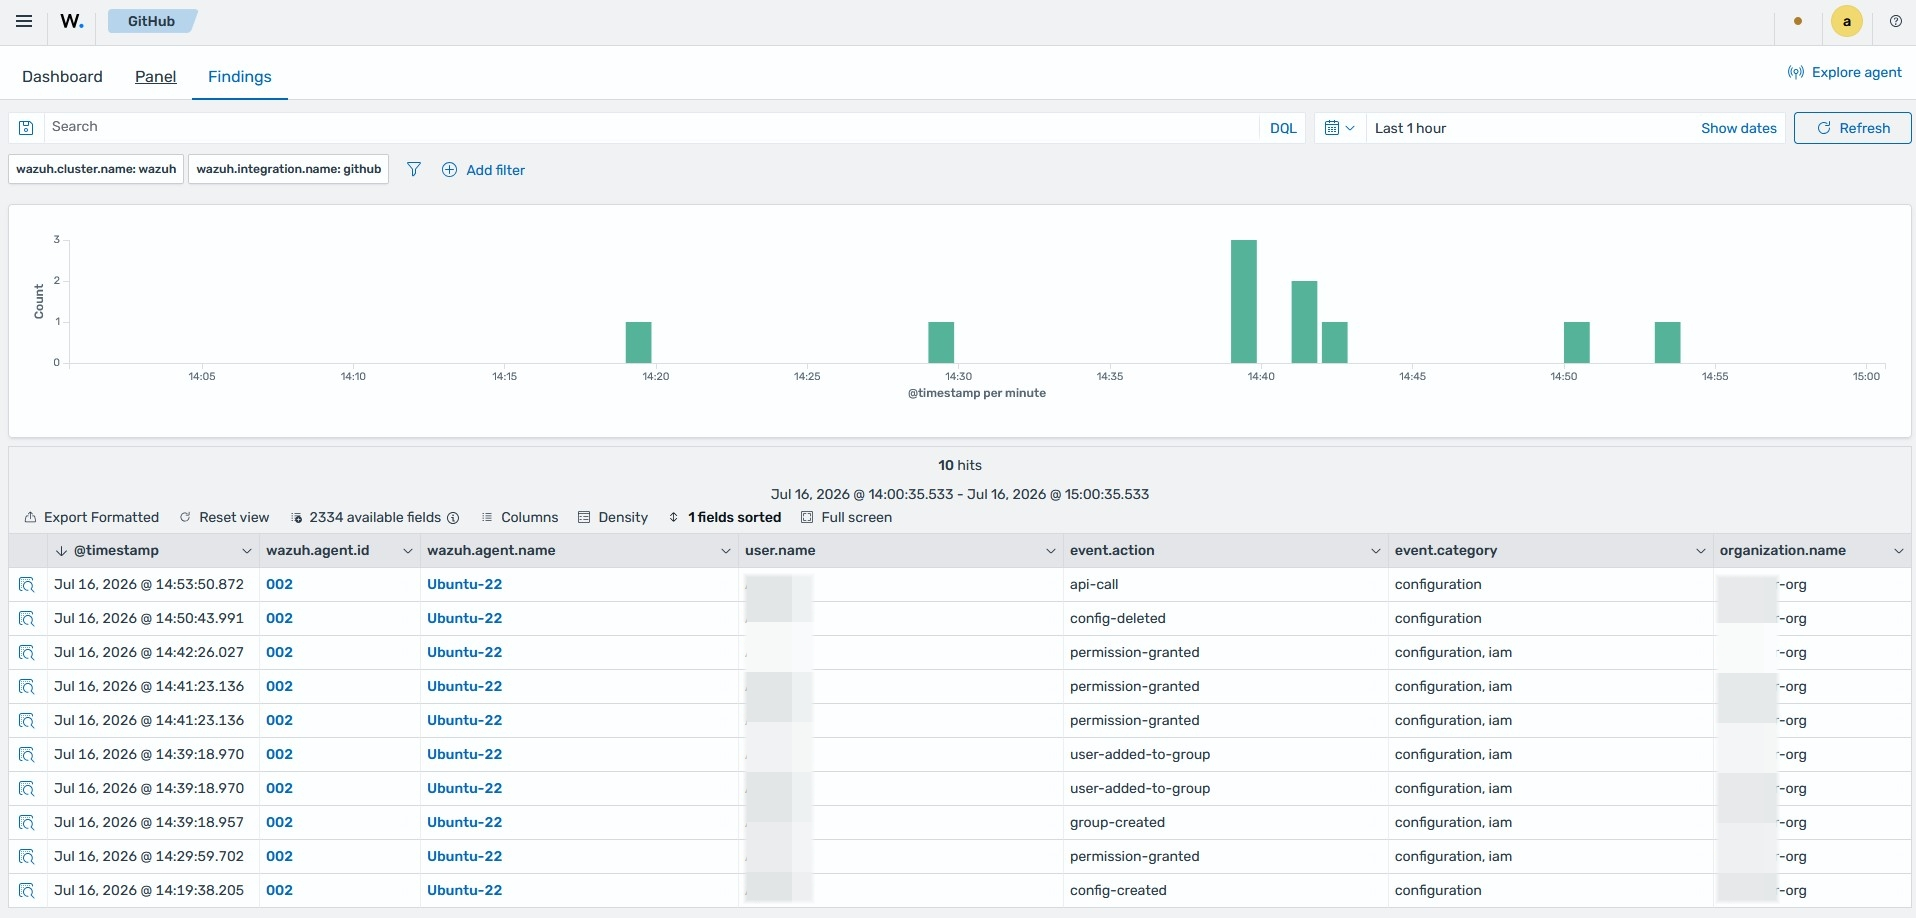Click Add filter
The height and width of the screenshot is (918, 1916).
click(x=484, y=170)
